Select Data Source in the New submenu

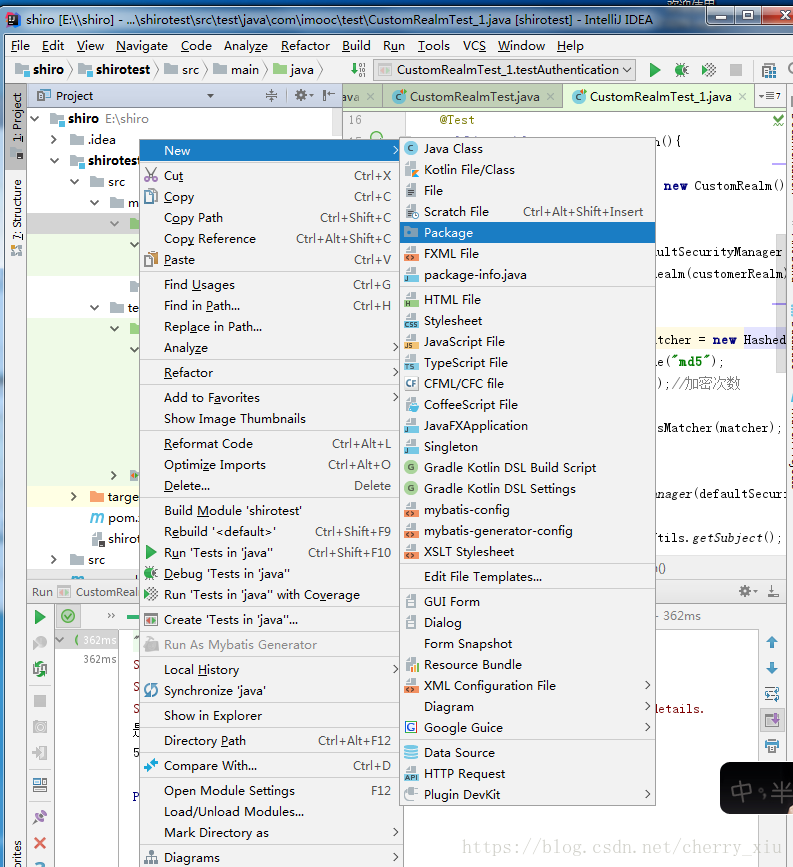(x=528, y=753)
